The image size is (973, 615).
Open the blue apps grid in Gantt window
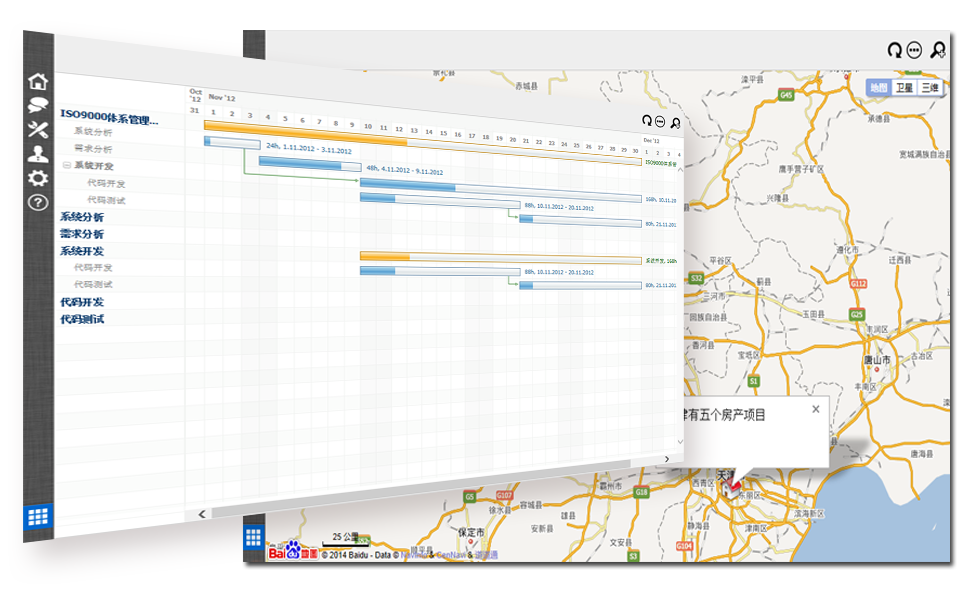[38, 516]
